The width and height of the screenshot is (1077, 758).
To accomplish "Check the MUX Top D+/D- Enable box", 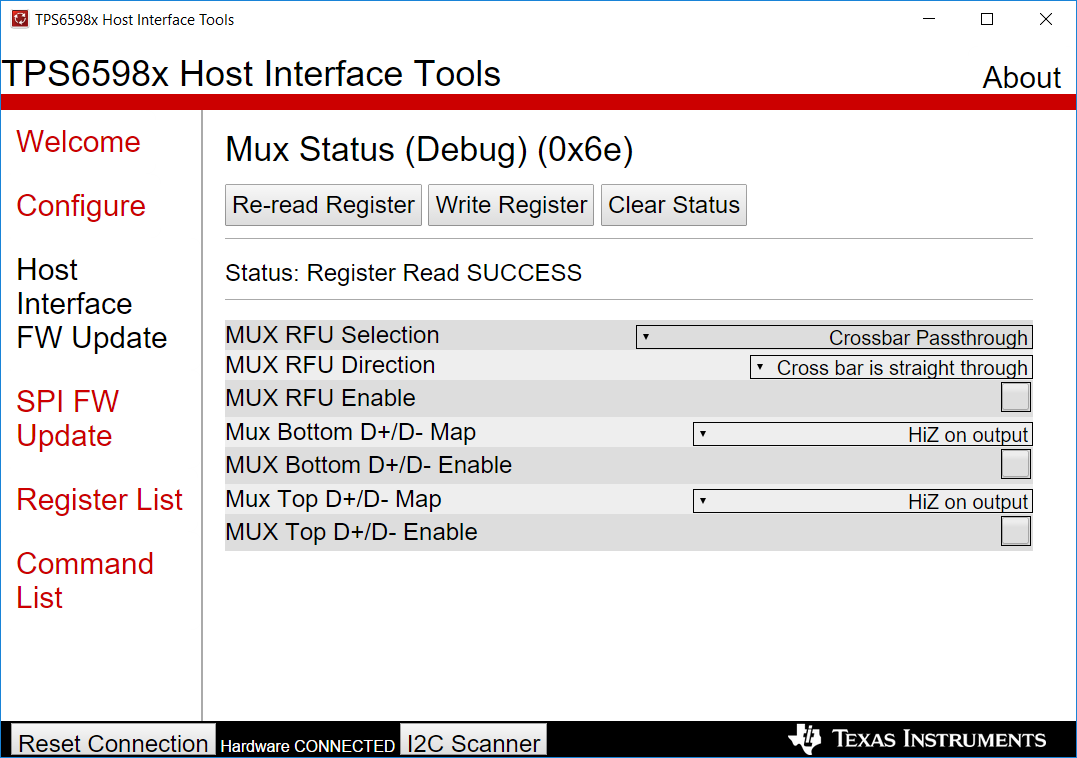I will pos(1016,532).
